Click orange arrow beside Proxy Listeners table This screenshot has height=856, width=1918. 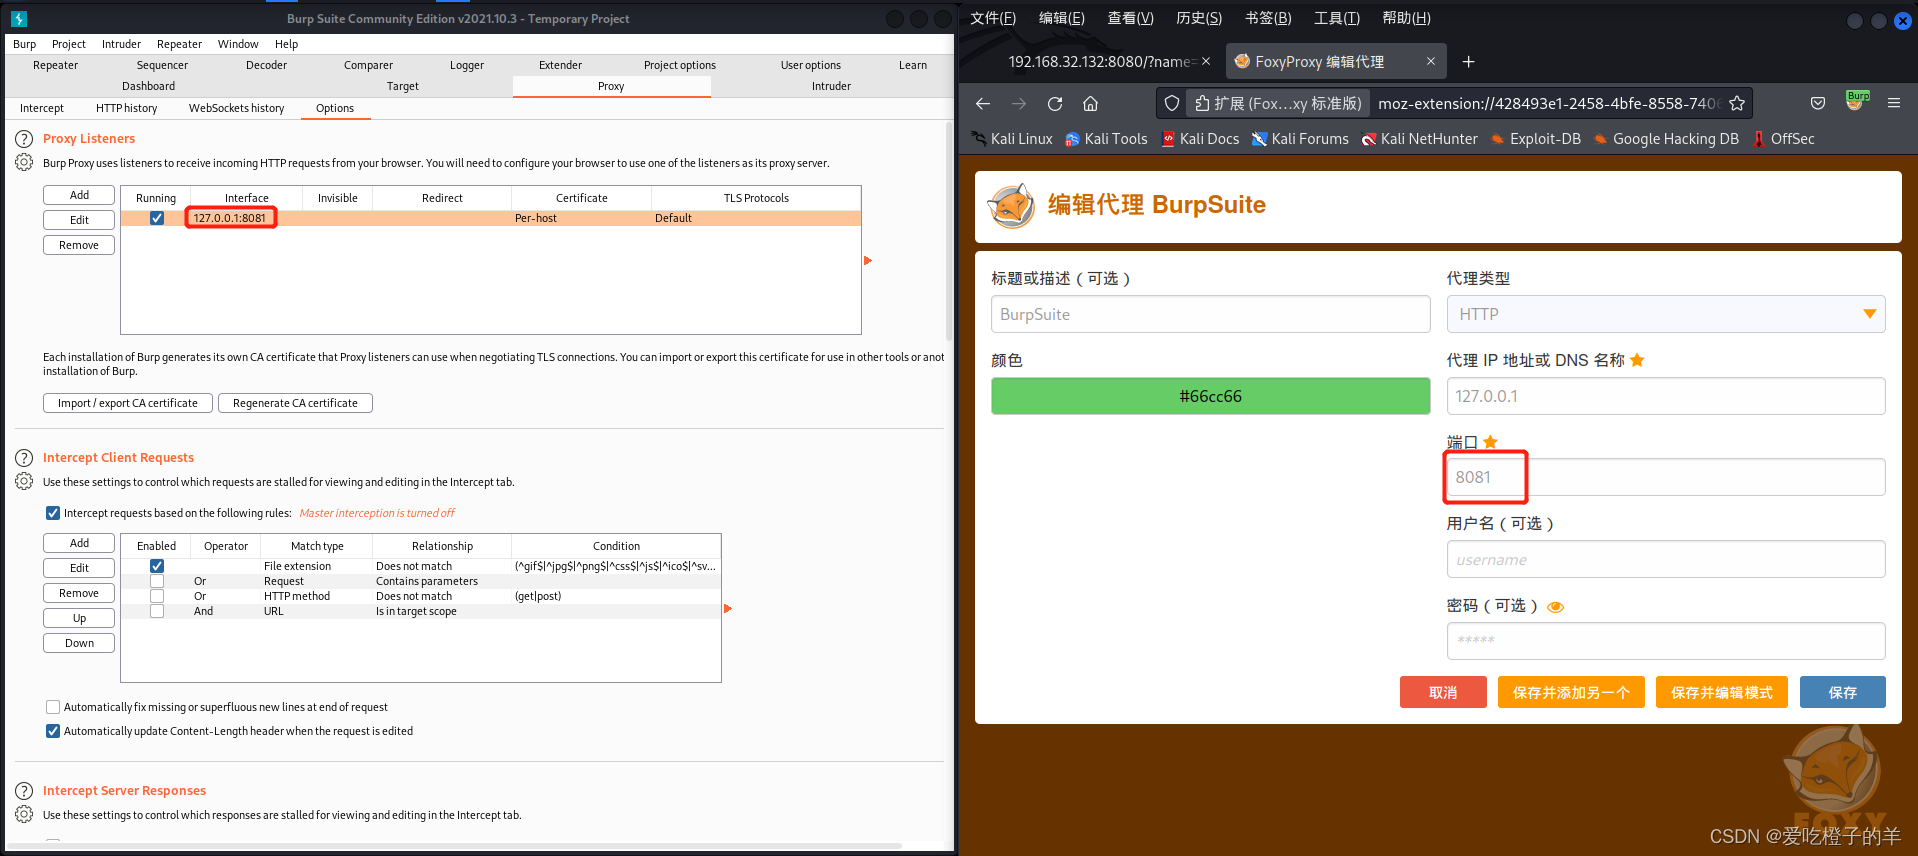click(x=868, y=261)
